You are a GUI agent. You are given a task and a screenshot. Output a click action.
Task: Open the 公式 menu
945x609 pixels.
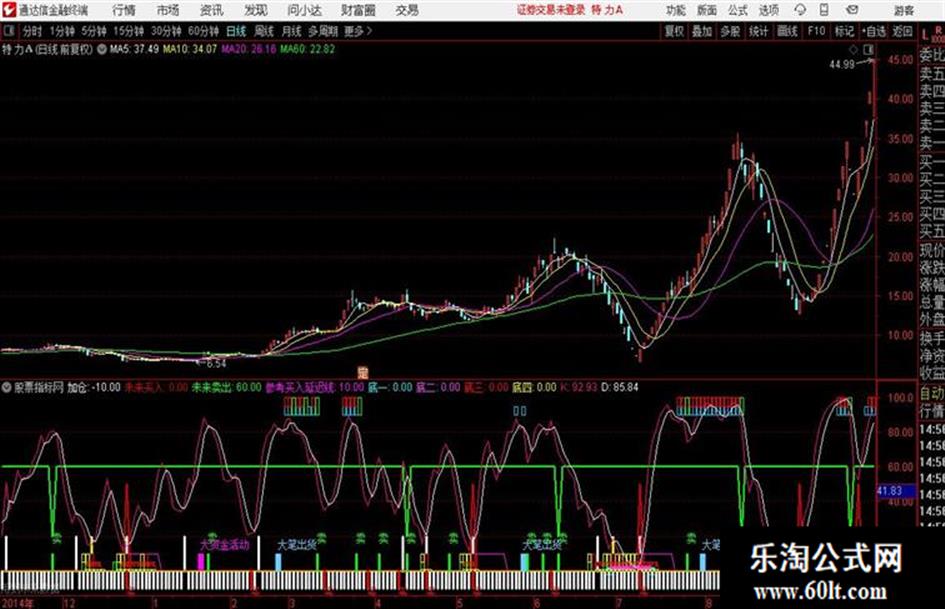pyautogui.click(x=738, y=10)
